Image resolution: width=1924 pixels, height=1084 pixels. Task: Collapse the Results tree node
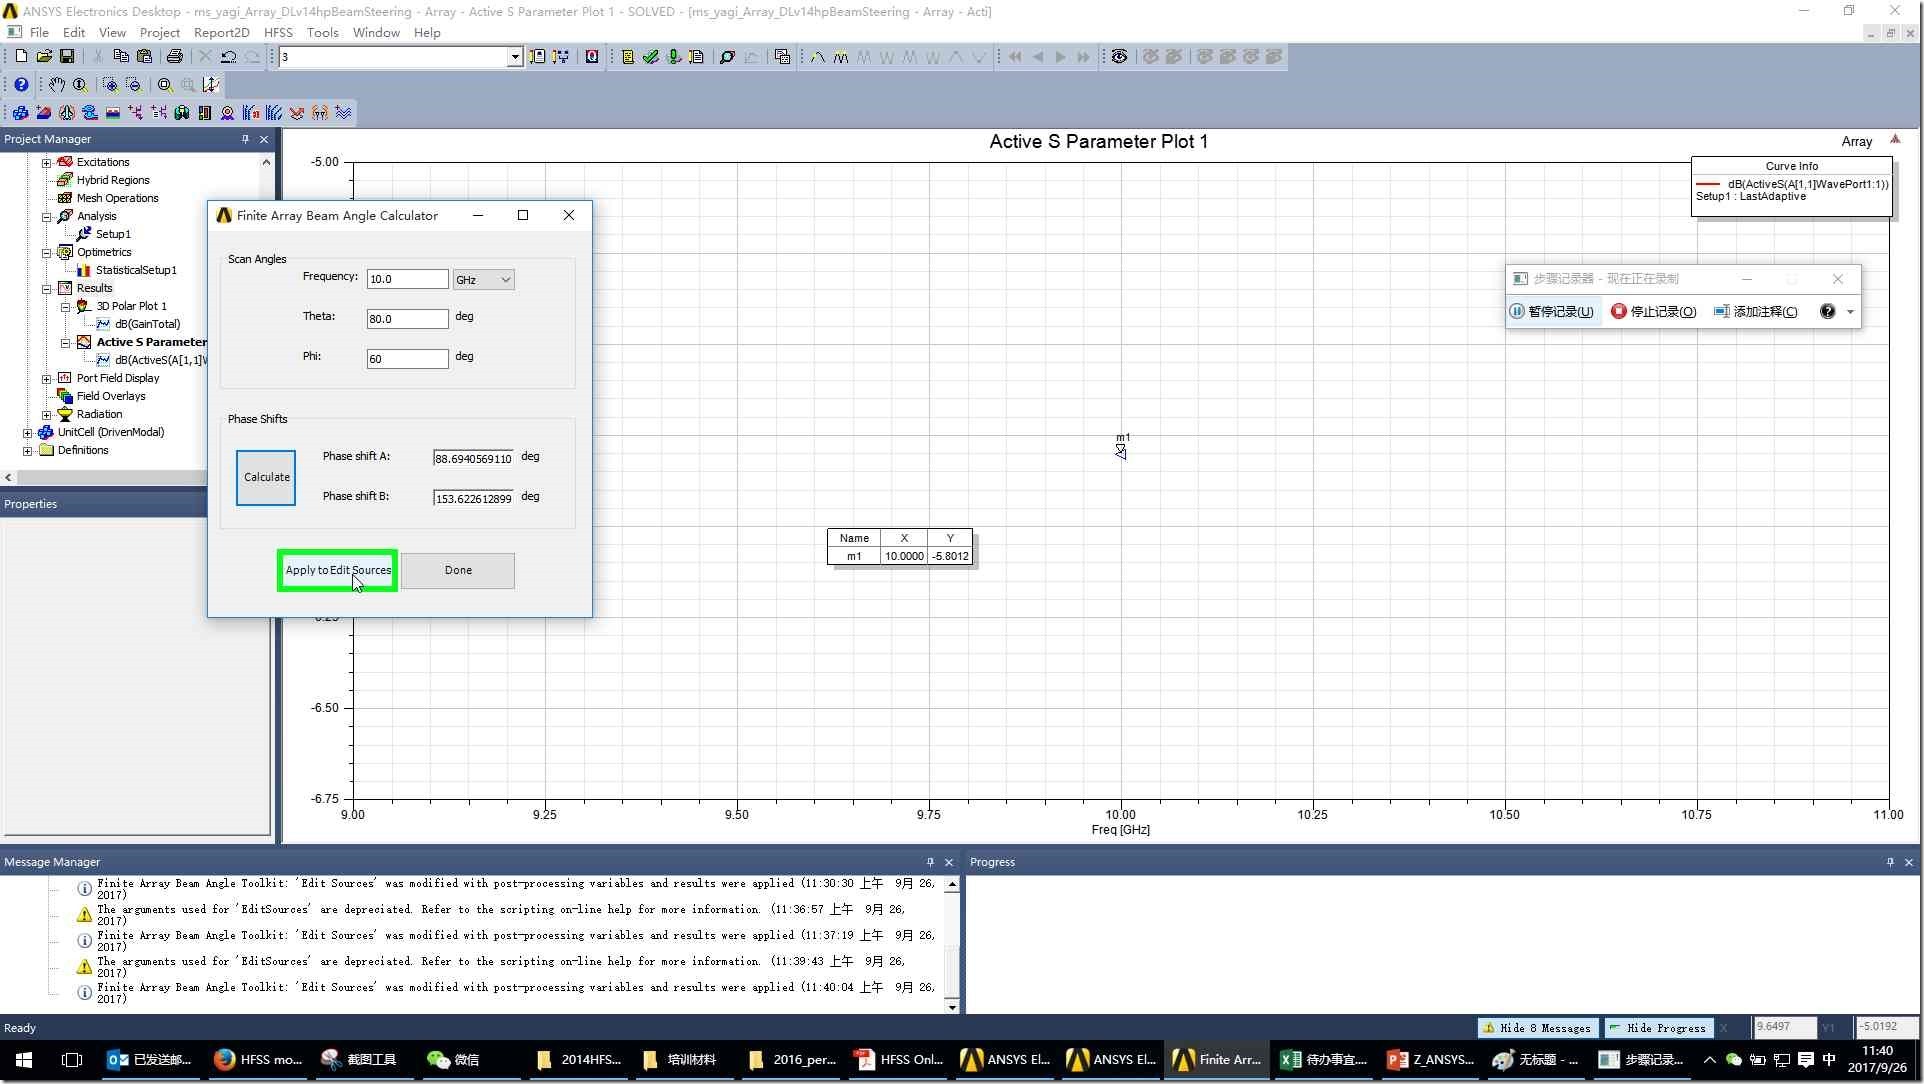click(46, 288)
